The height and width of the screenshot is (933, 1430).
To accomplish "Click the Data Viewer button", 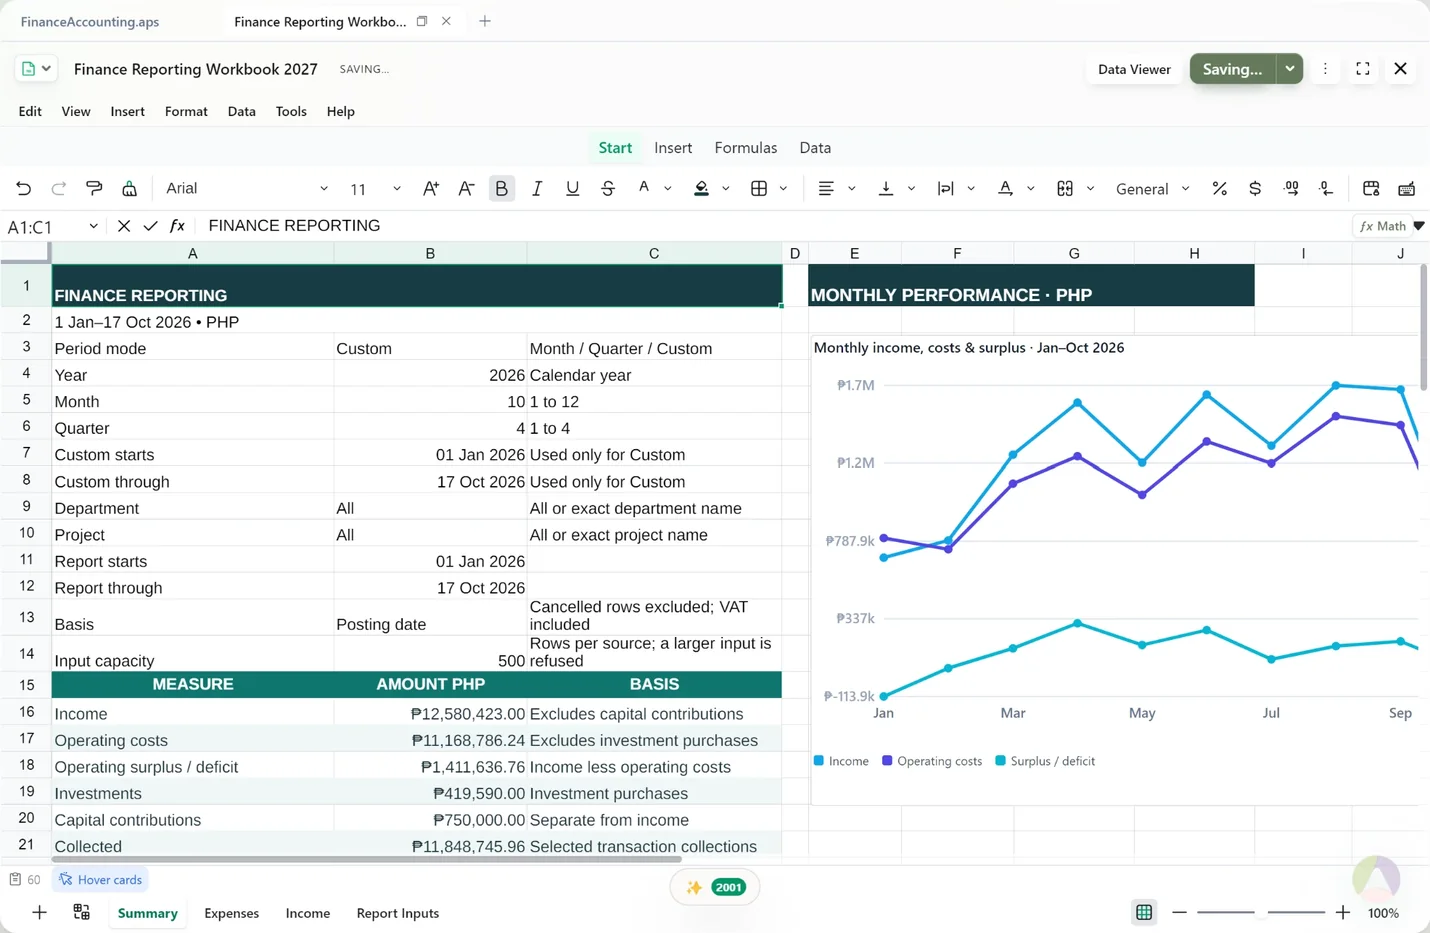I will pos(1134,69).
